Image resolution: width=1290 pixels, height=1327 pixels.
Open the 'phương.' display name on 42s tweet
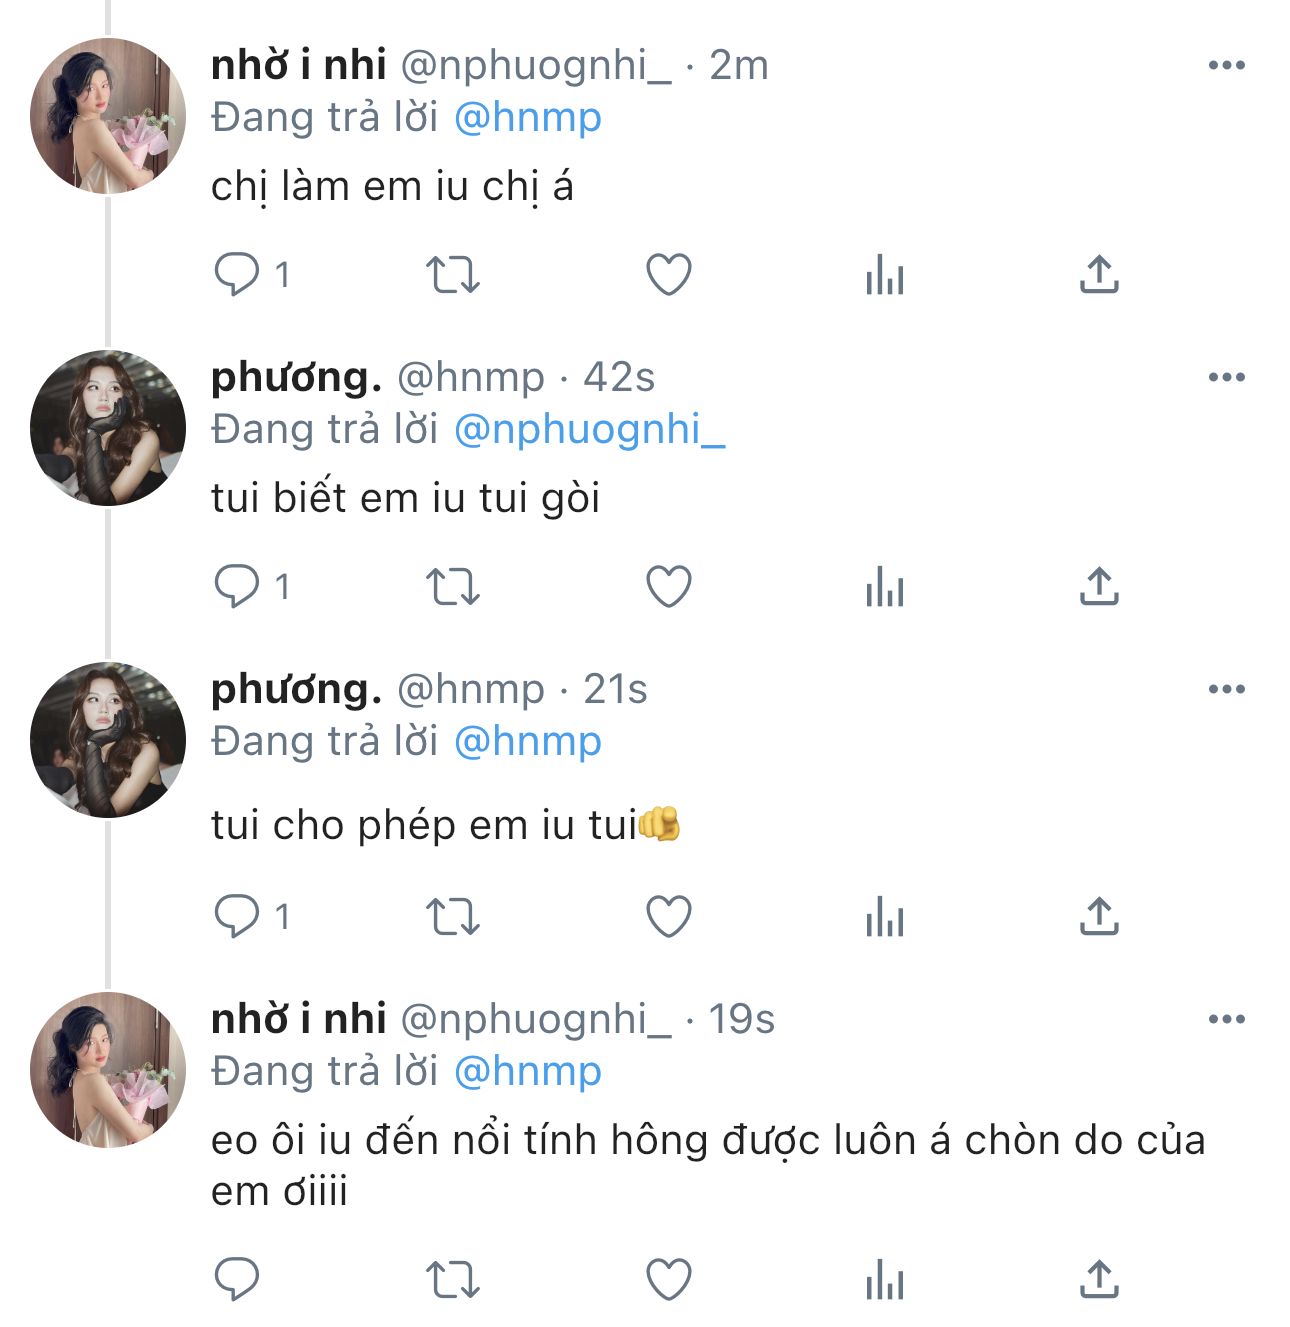click(x=296, y=378)
